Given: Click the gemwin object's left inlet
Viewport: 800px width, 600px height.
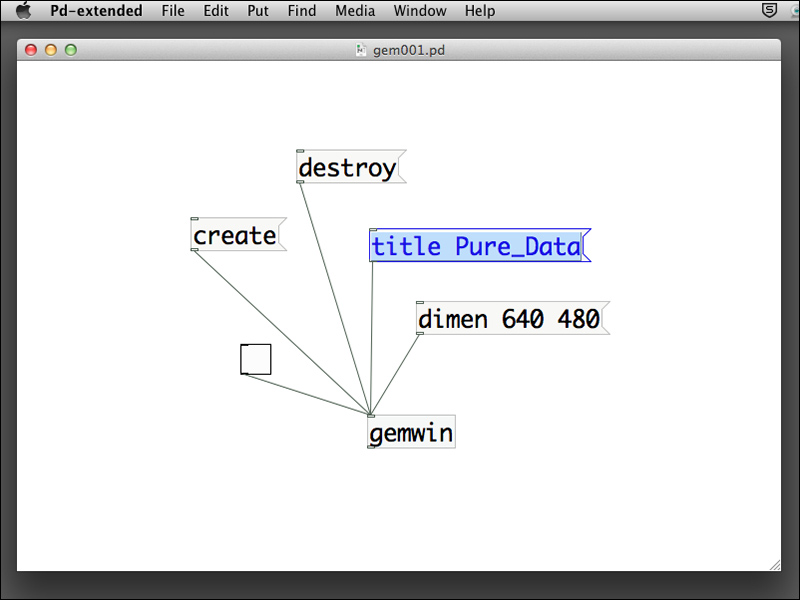Looking at the screenshot, I should tap(371, 416).
